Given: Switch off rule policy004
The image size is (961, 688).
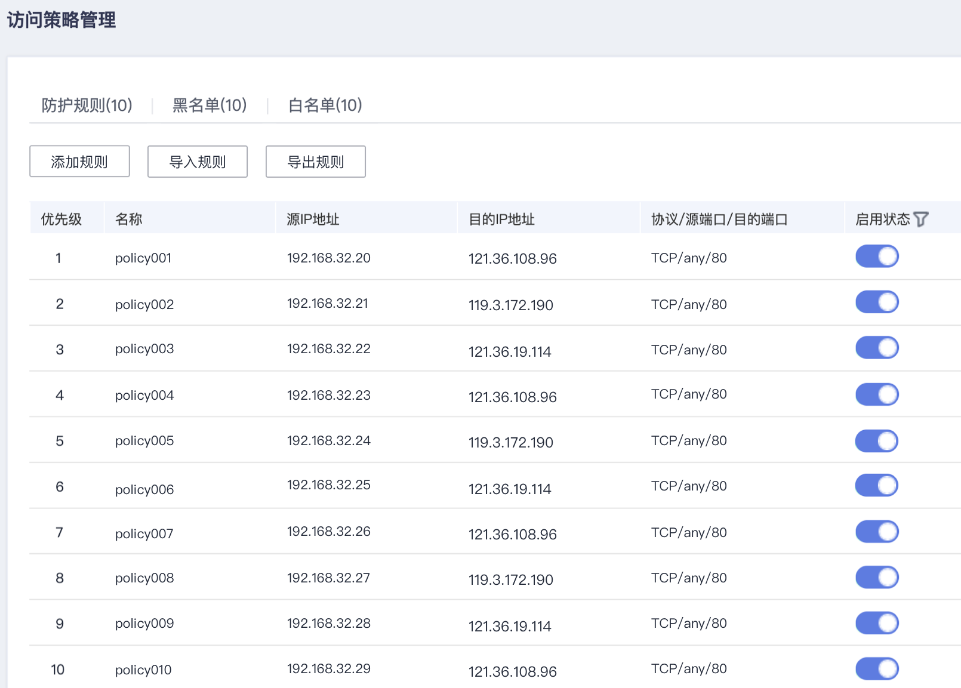Looking at the screenshot, I should [877, 394].
